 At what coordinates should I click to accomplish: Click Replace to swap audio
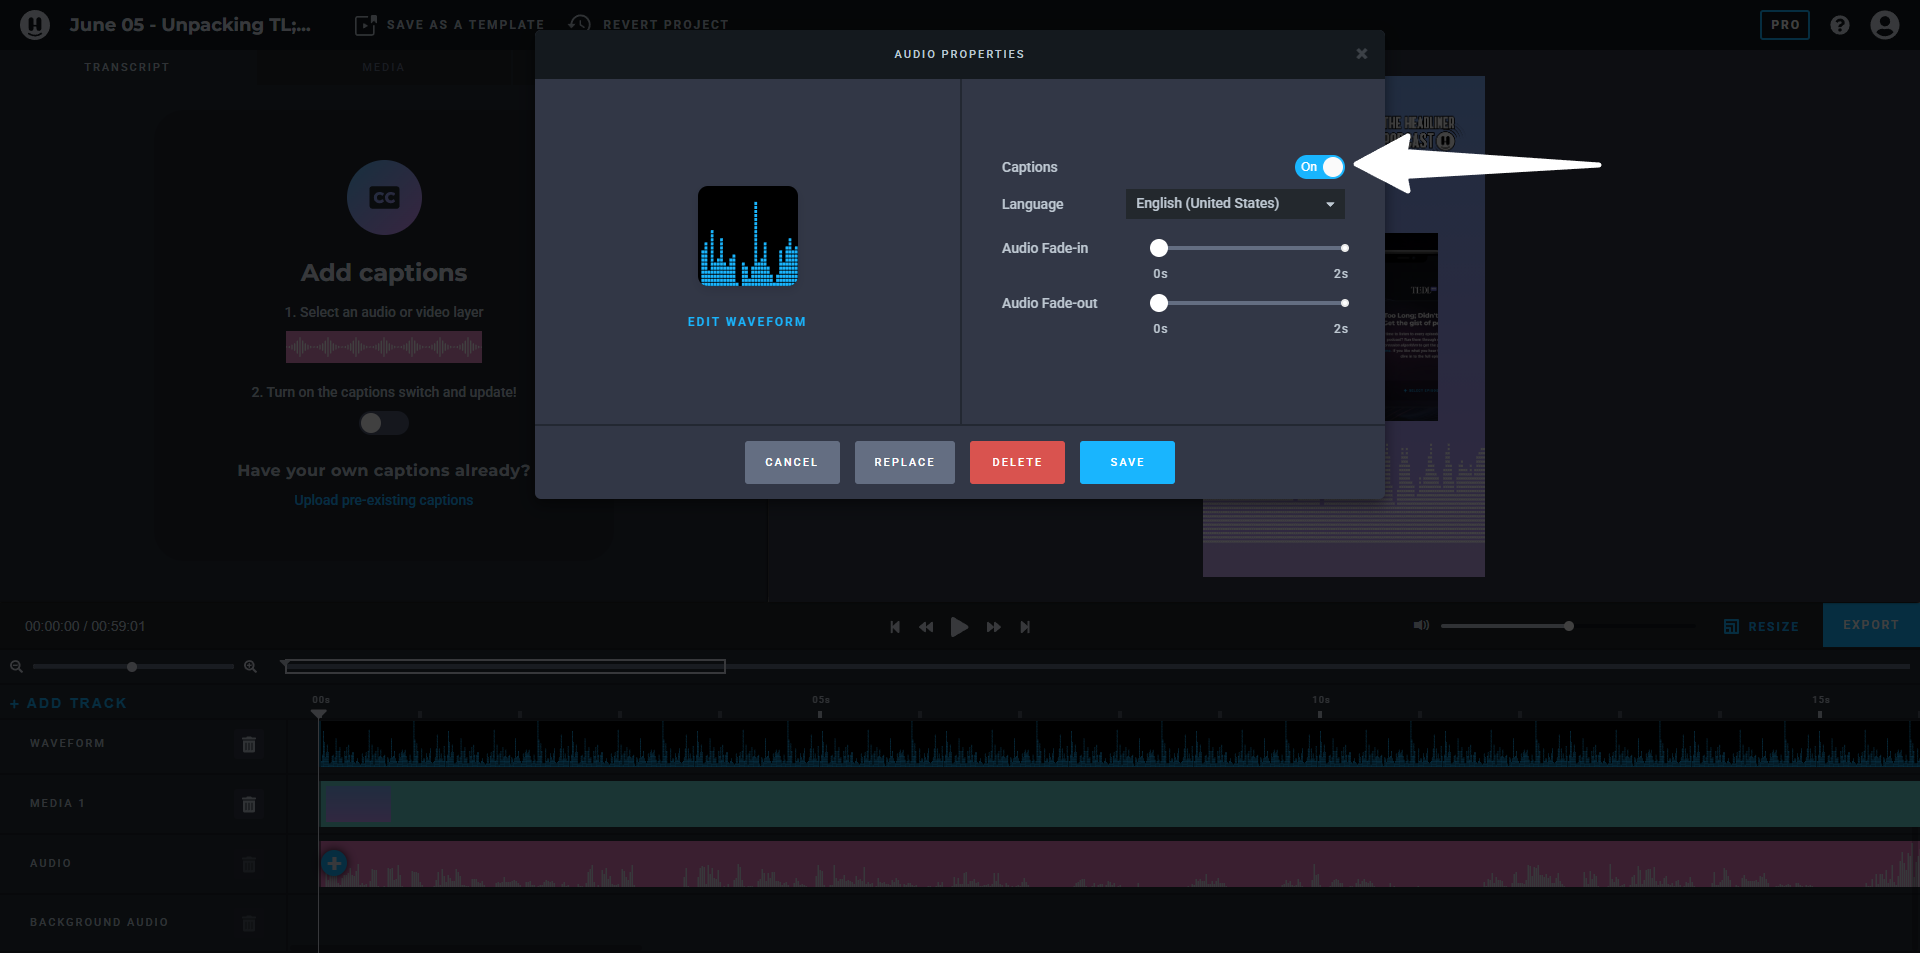pos(904,462)
